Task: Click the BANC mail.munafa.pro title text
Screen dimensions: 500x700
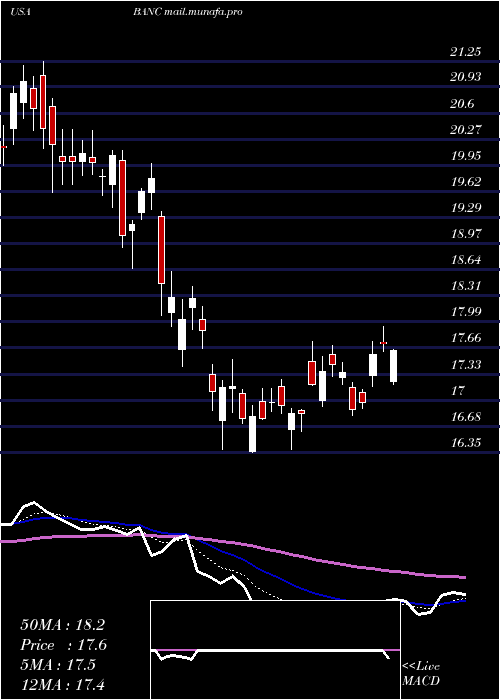Action: [x=188, y=12]
